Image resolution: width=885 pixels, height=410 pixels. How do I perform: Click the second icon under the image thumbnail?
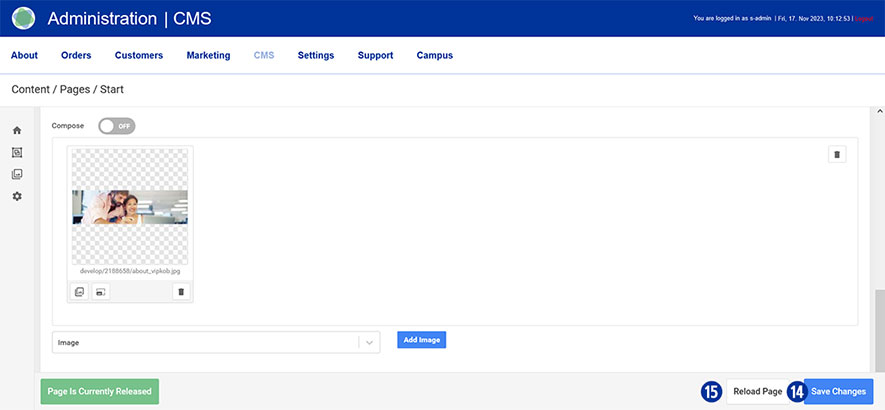(x=100, y=292)
